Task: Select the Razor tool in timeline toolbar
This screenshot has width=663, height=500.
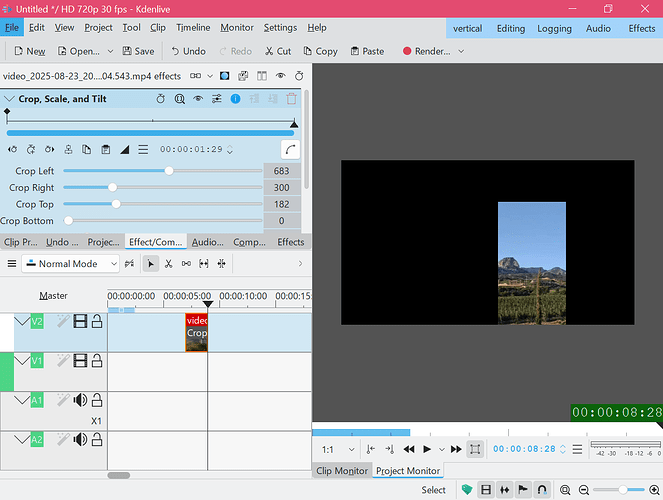Action: [x=168, y=264]
